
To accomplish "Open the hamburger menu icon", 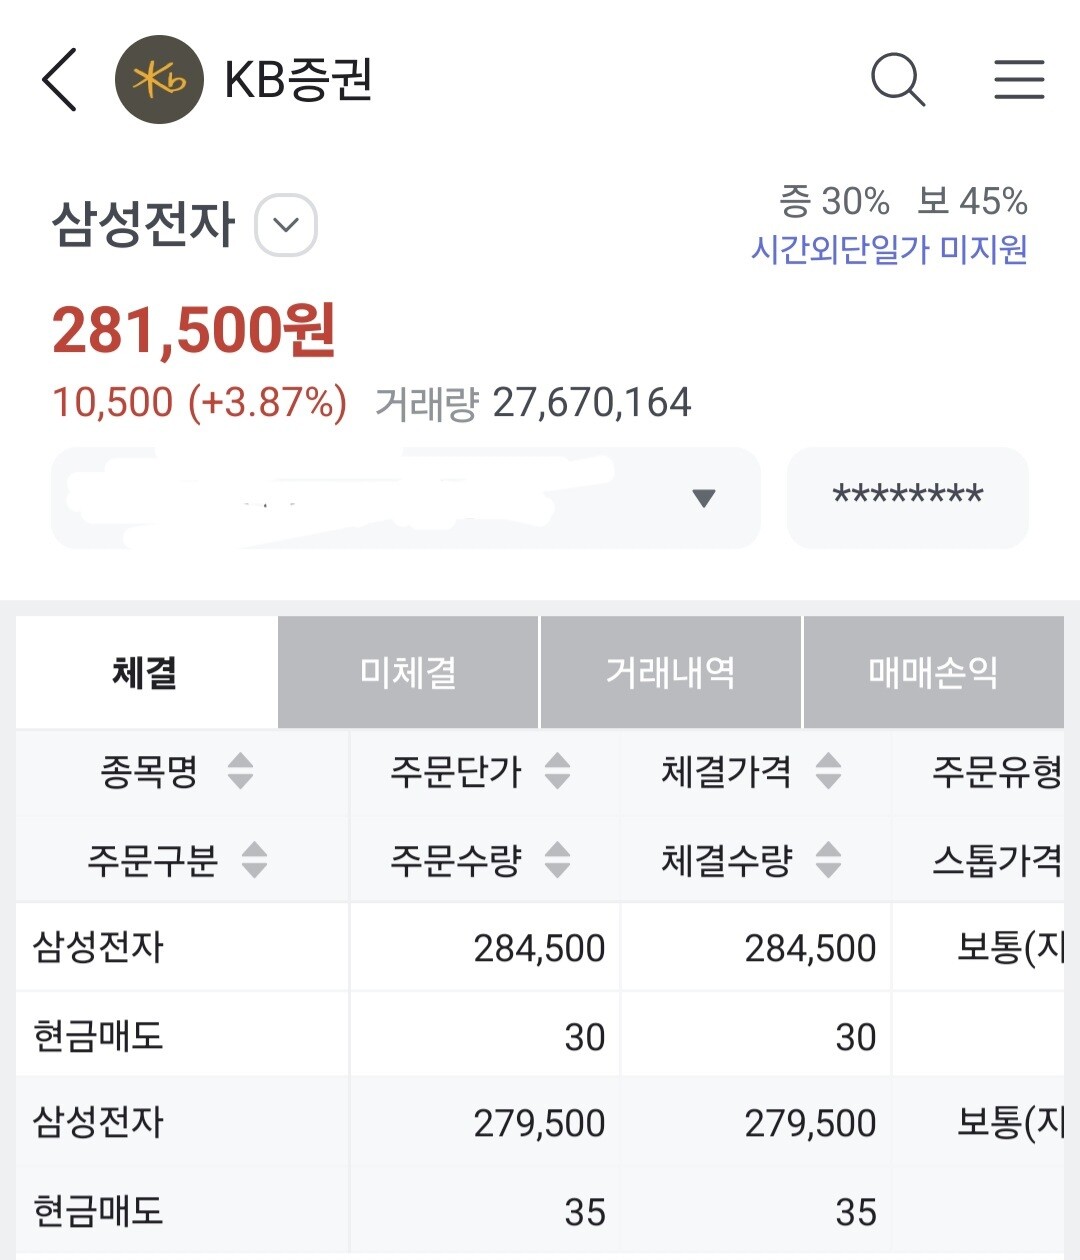I will 1019,79.
